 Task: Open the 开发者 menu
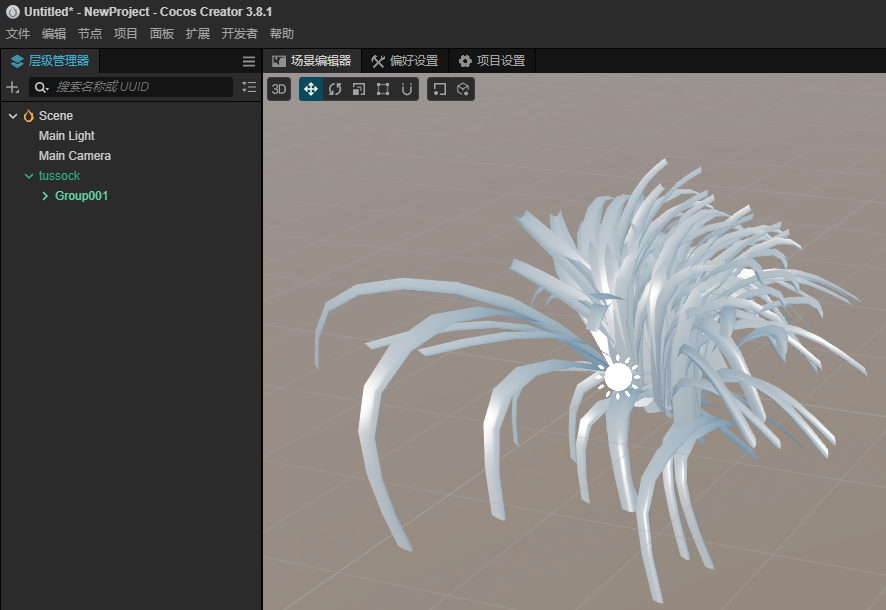[x=240, y=34]
